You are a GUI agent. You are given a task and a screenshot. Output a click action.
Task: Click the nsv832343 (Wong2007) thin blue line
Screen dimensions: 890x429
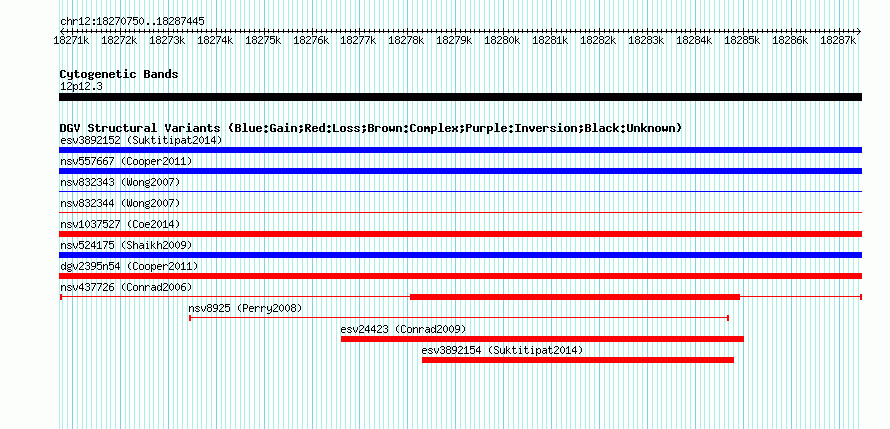click(x=460, y=192)
